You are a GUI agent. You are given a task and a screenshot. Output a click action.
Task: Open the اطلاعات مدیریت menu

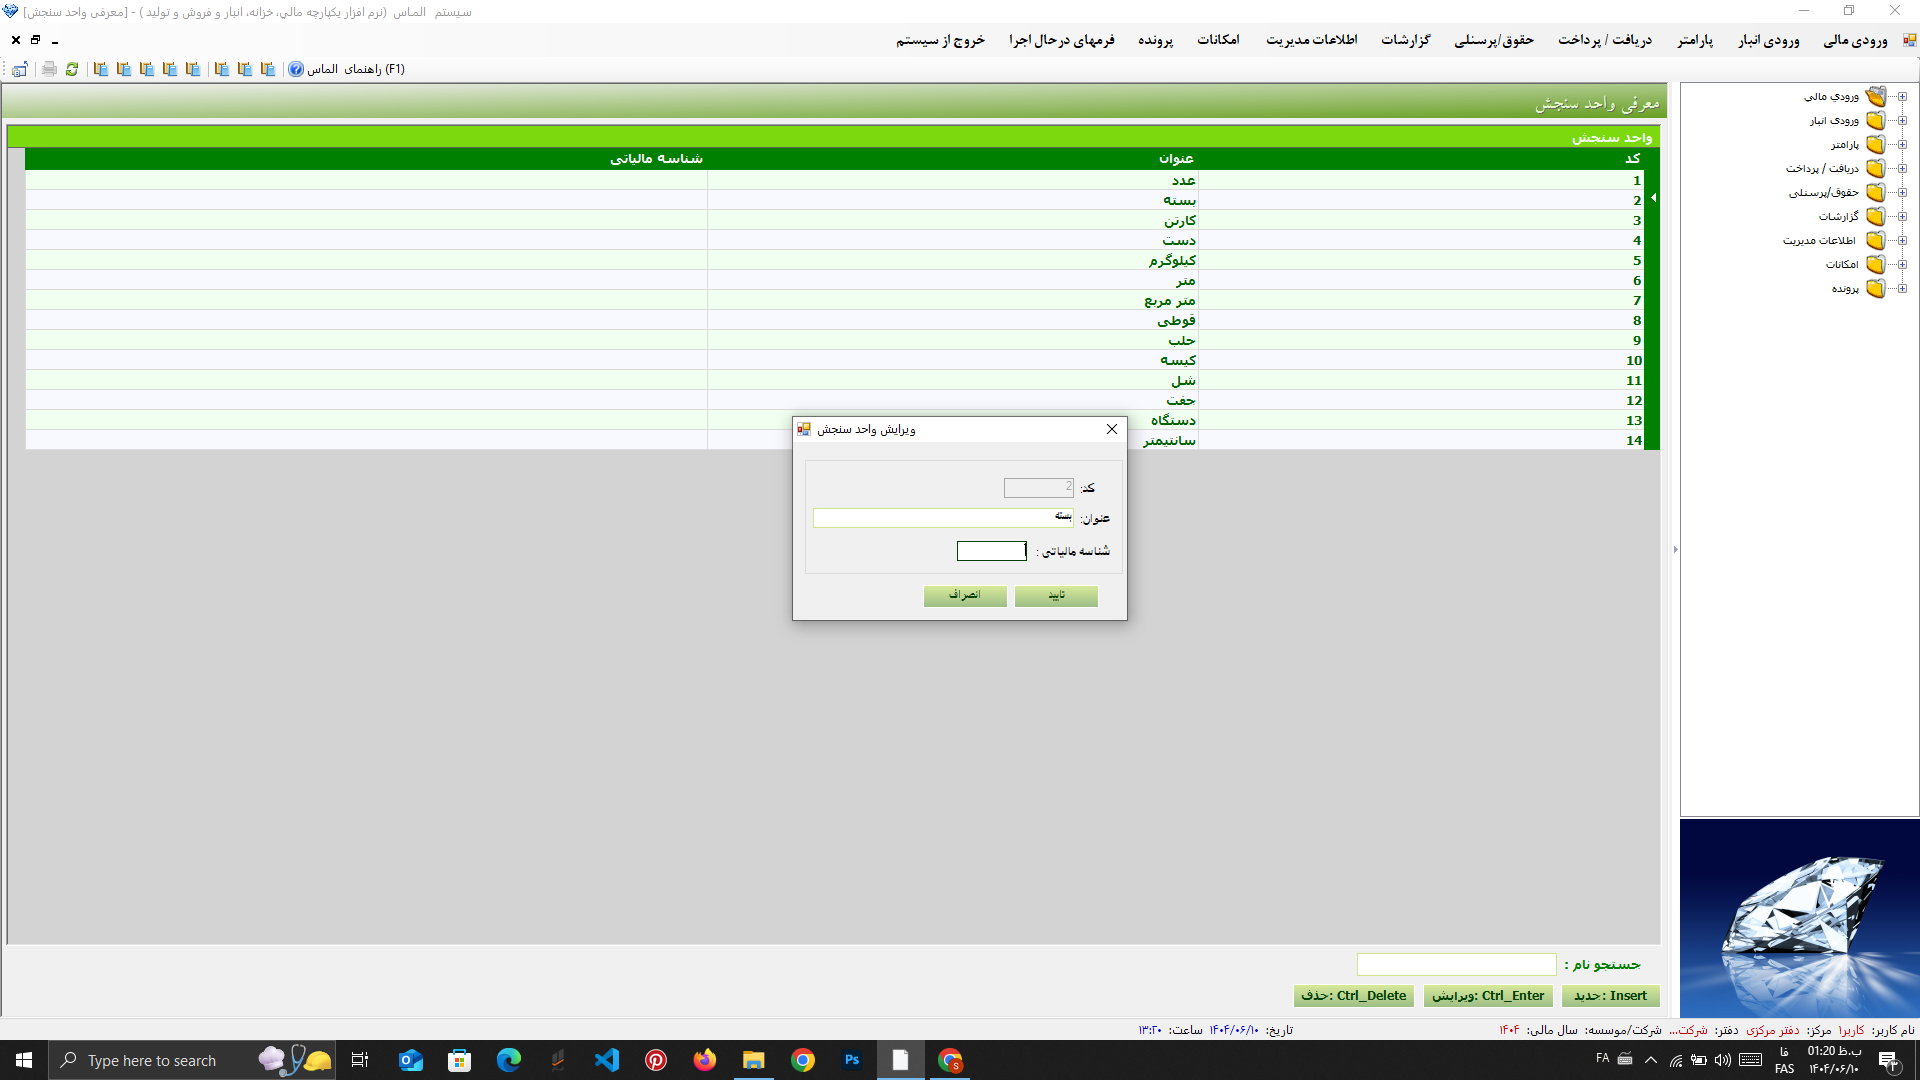click(1311, 40)
